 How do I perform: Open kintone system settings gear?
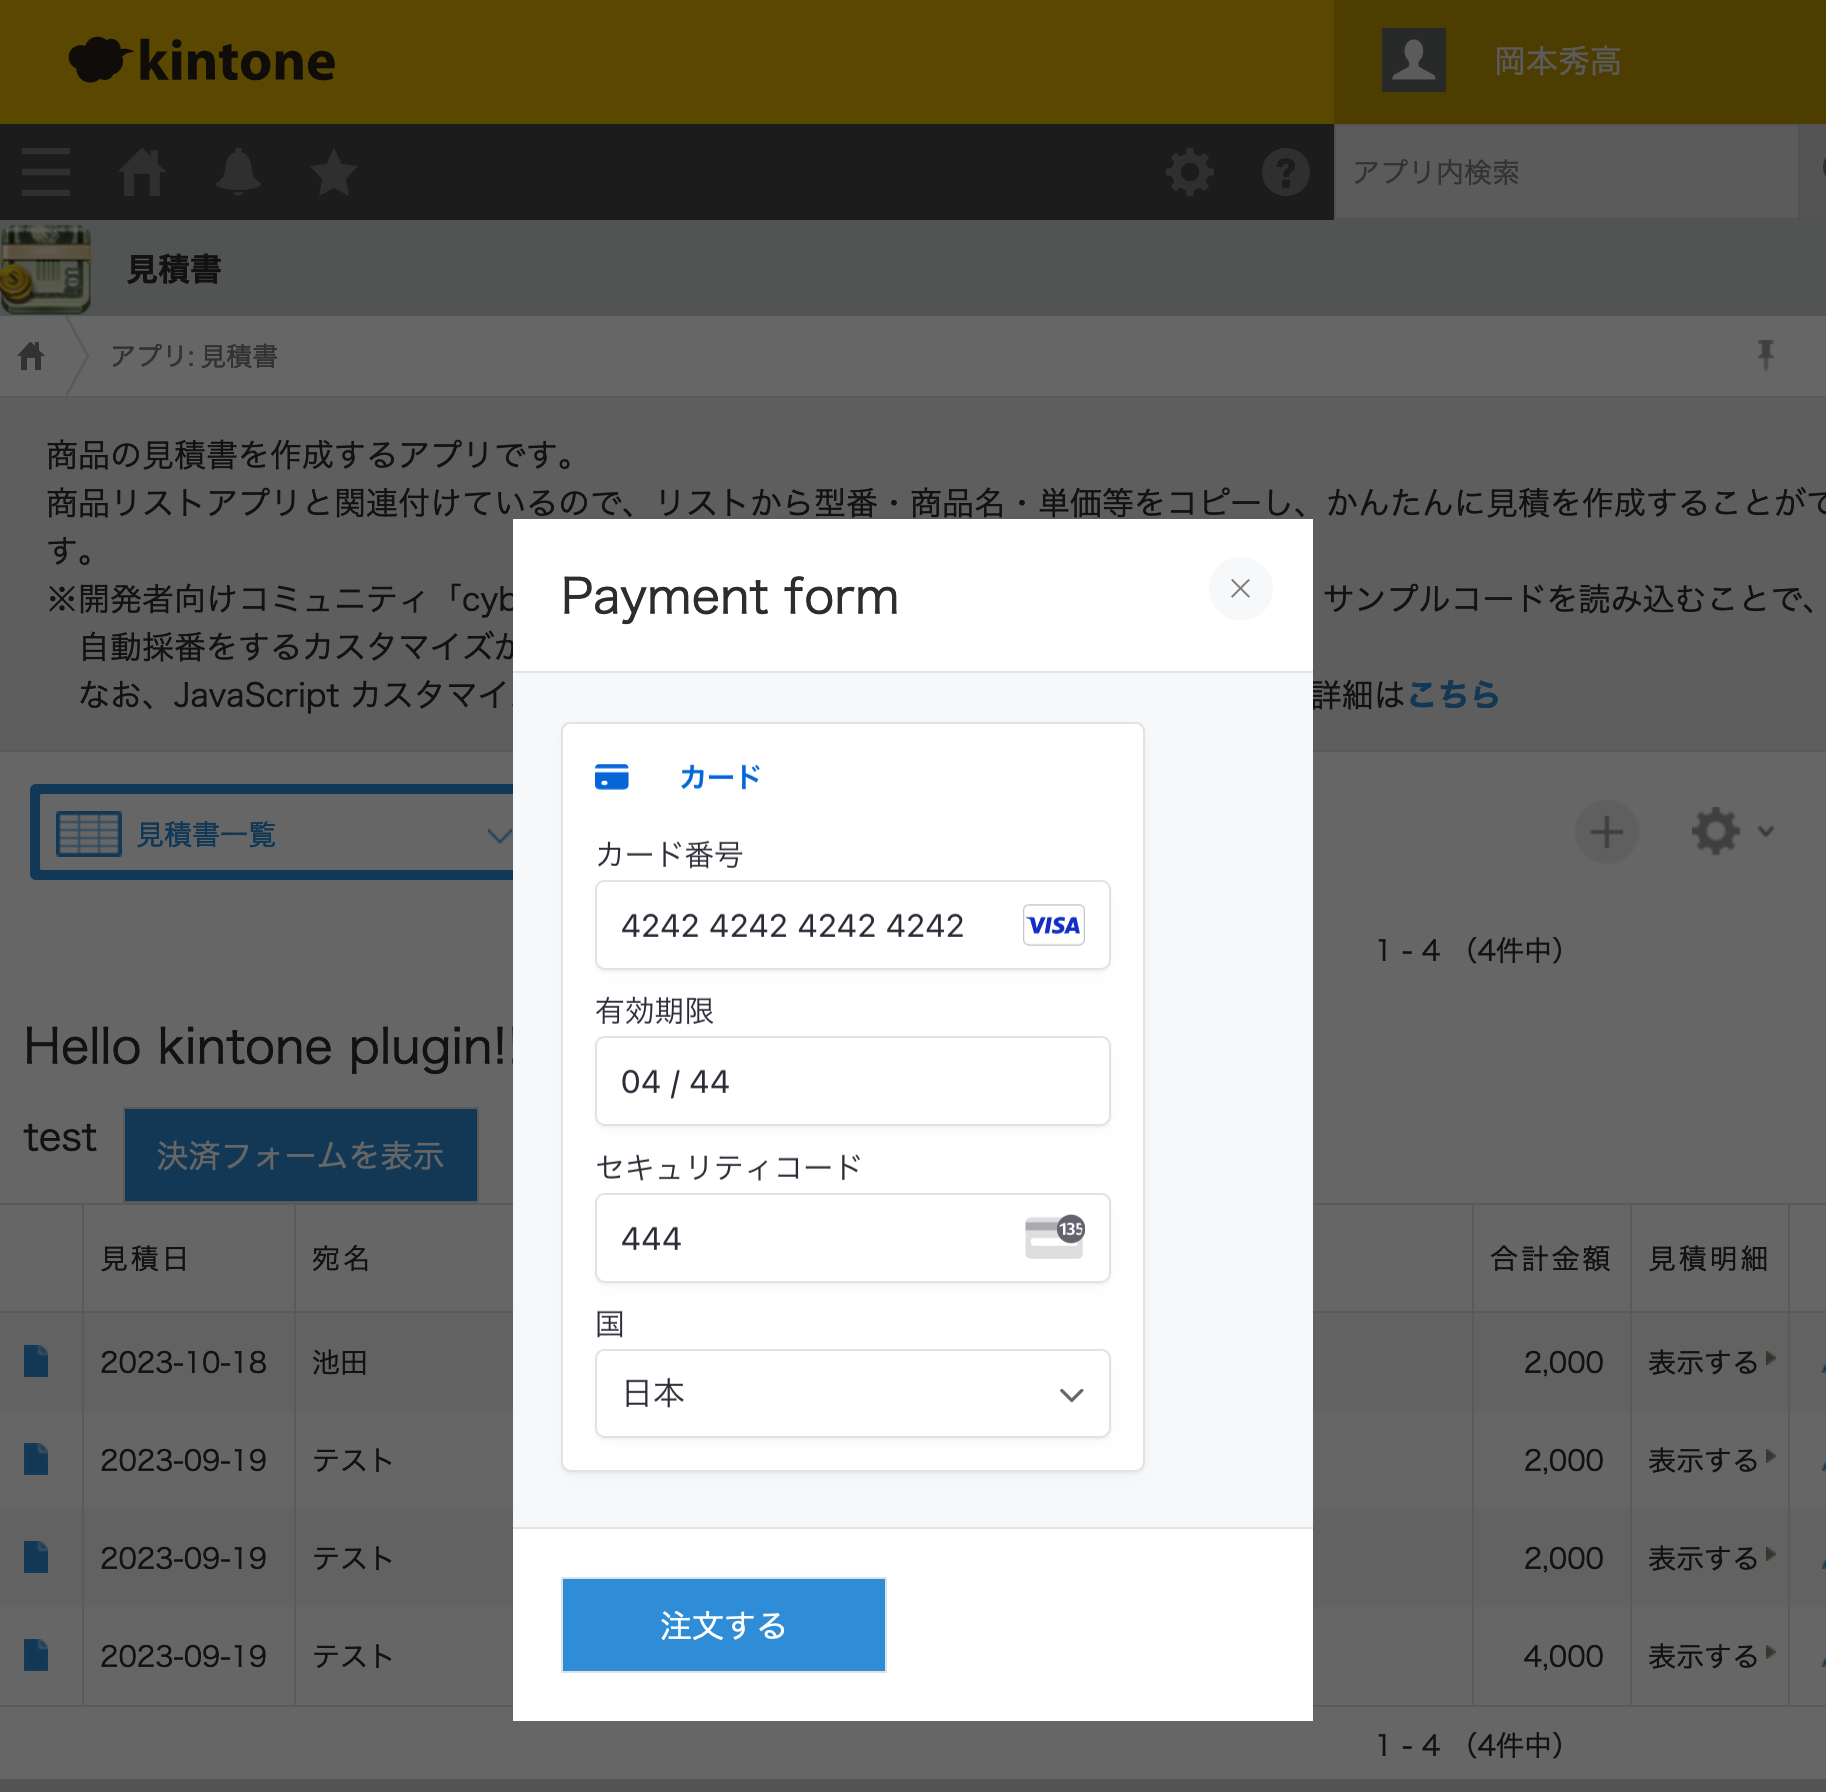[x=1189, y=172]
